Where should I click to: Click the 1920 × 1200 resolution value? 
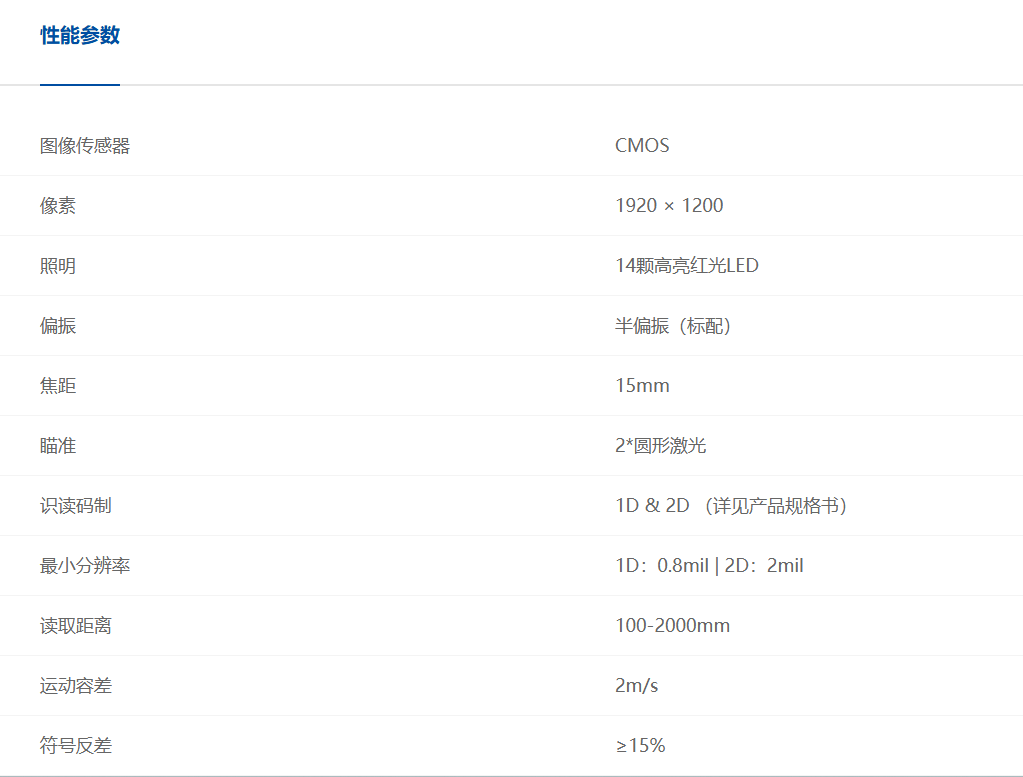[x=669, y=206]
